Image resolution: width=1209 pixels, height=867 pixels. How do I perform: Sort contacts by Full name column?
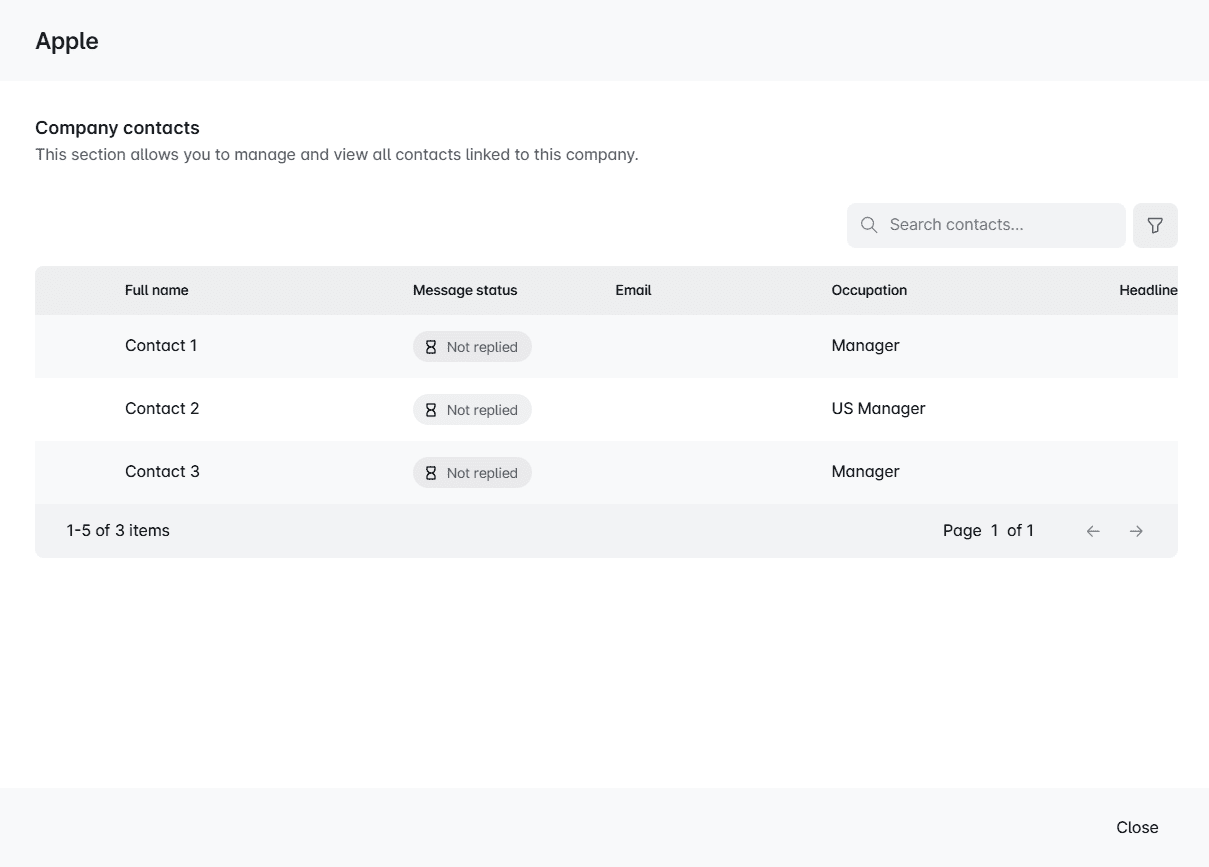[156, 290]
